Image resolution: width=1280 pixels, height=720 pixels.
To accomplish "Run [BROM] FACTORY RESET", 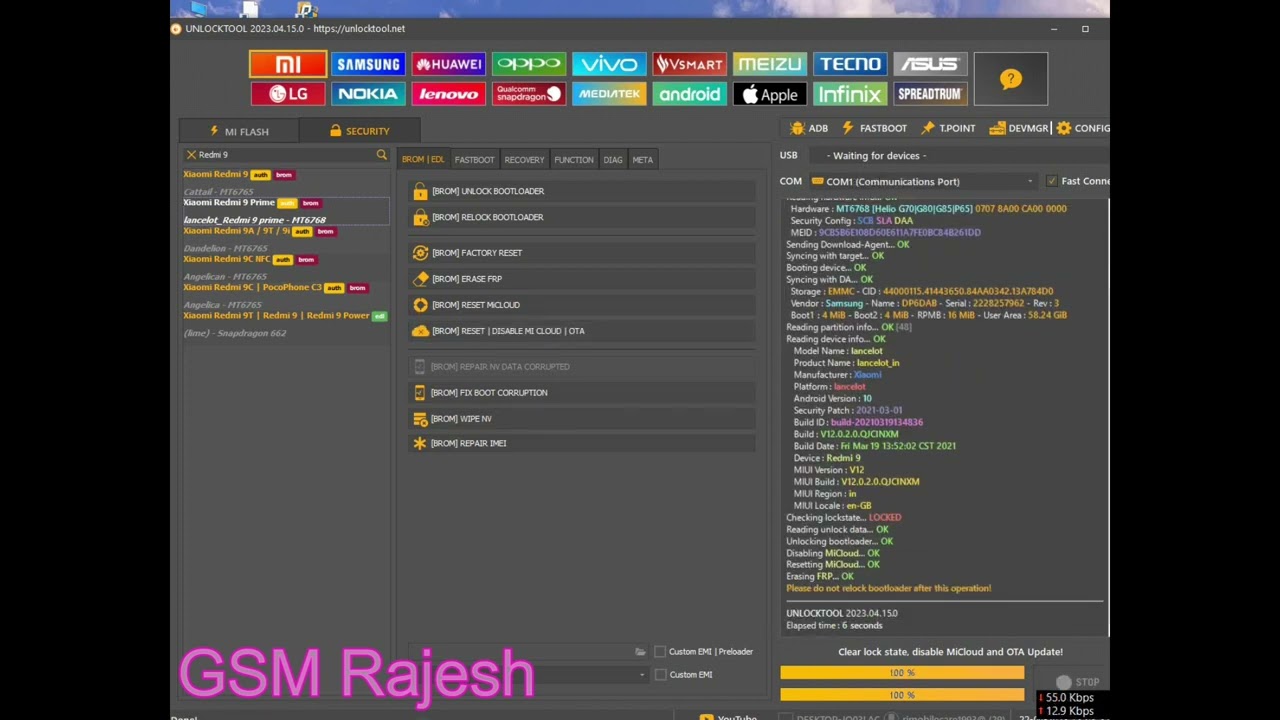I will (583, 253).
